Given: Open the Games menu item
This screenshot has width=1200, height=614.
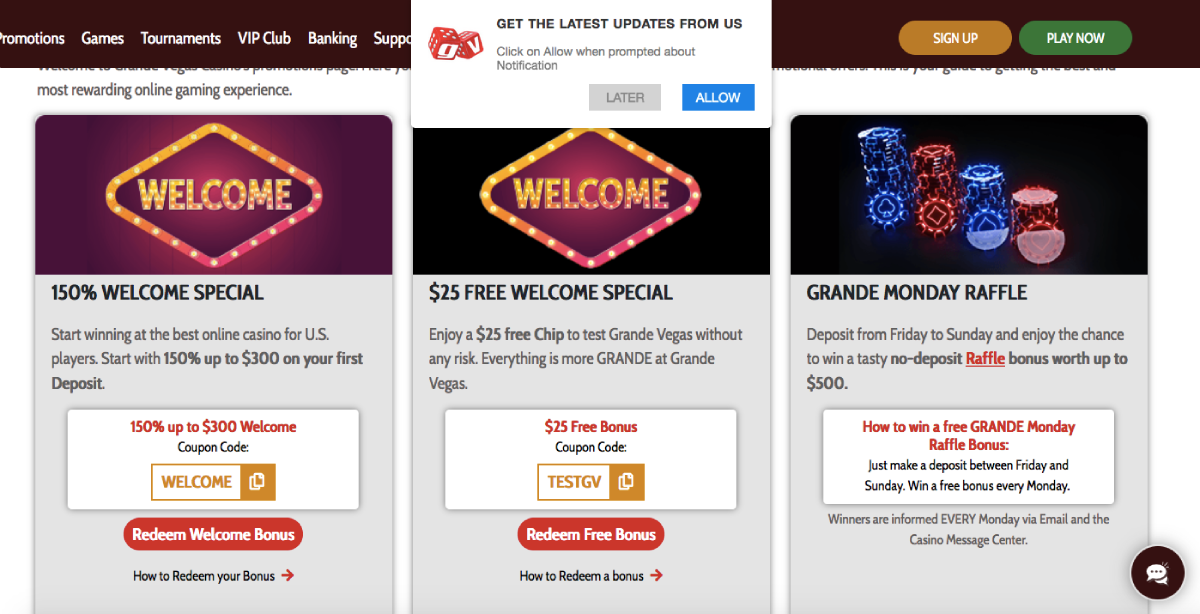Looking at the screenshot, I should 102,38.
